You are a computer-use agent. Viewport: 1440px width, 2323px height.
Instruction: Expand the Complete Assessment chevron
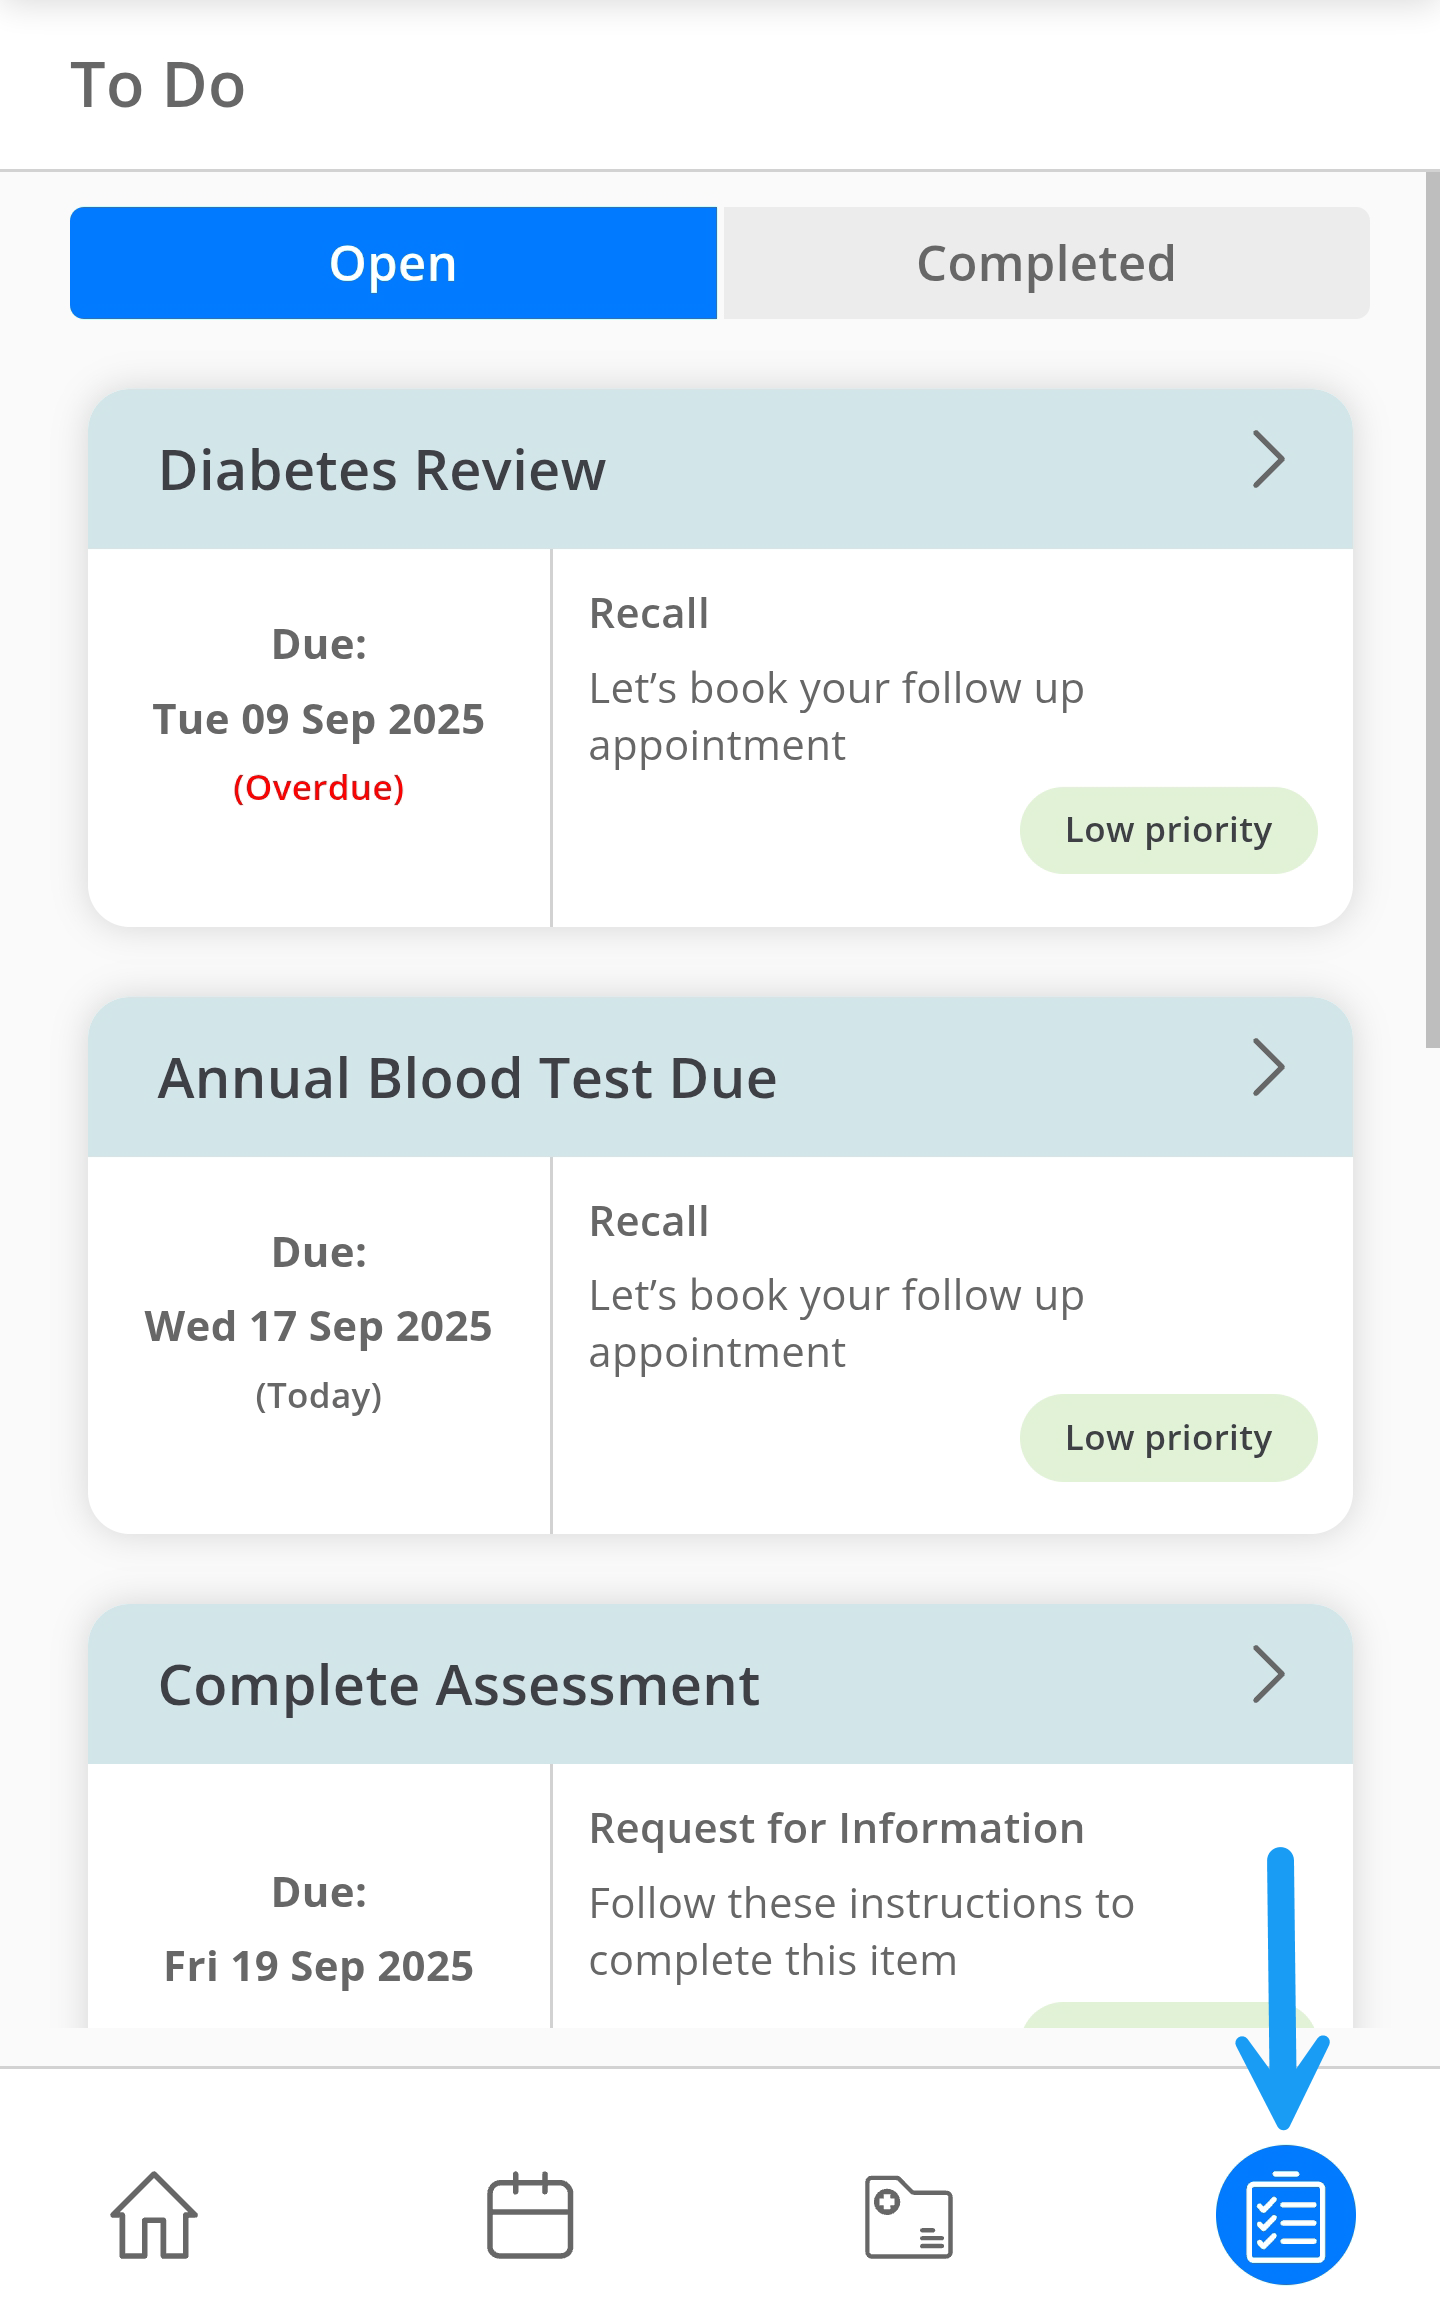tap(1268, 1675)
